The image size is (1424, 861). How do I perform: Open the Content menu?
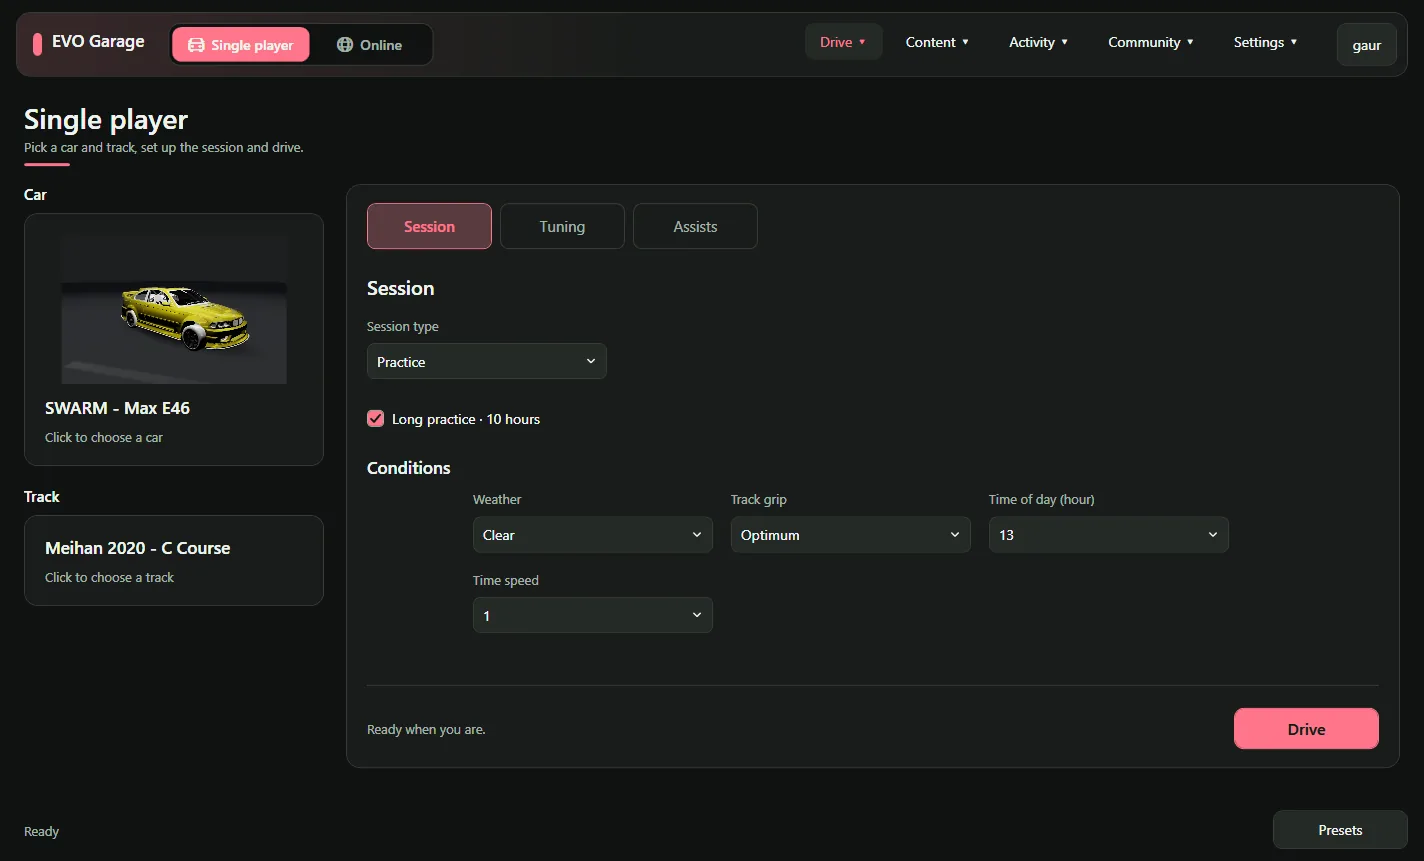point(937,42)
